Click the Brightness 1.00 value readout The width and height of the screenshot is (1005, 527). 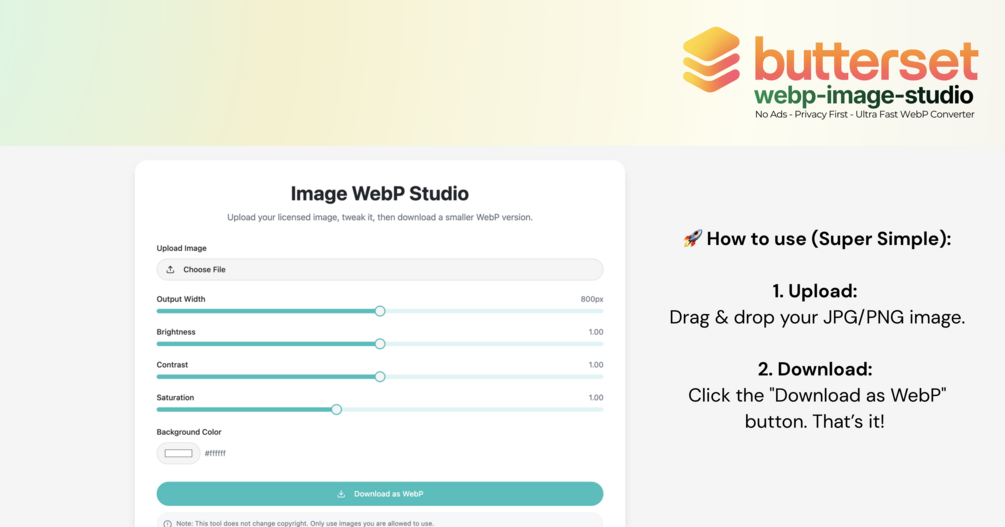tap(595, 332)
